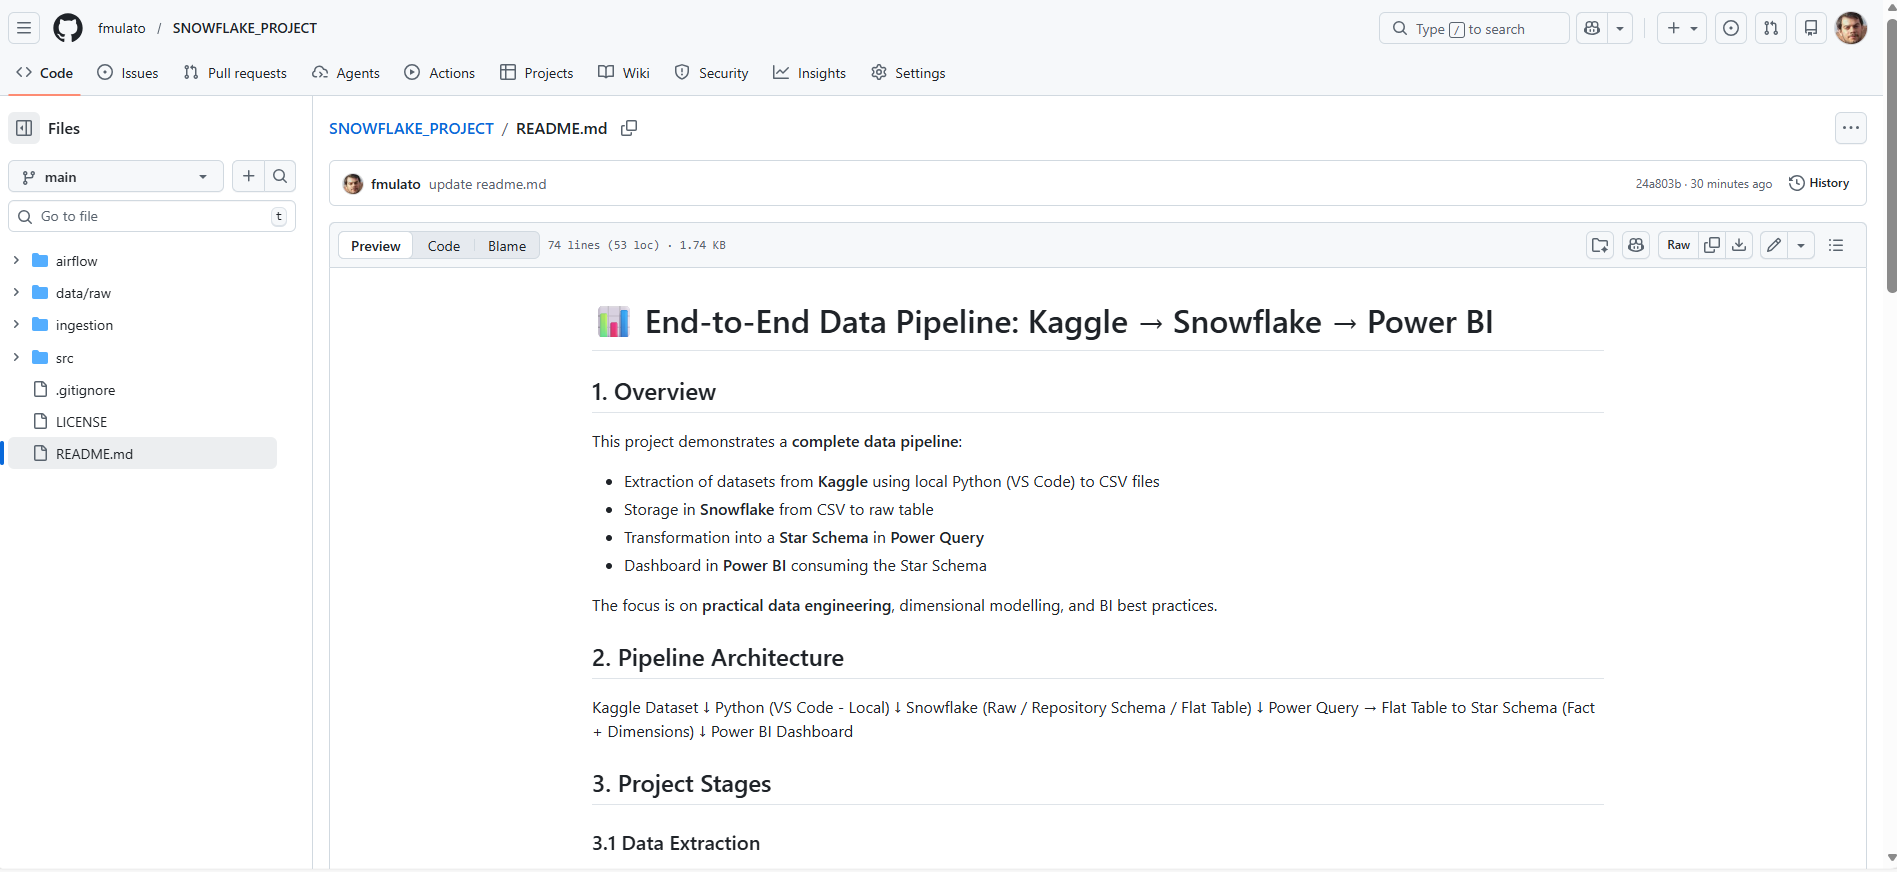The image size is (1897, 872).
Task: Open the 'update readme.md' commit message
Action: pyautogui.click(x=488, y=184)
